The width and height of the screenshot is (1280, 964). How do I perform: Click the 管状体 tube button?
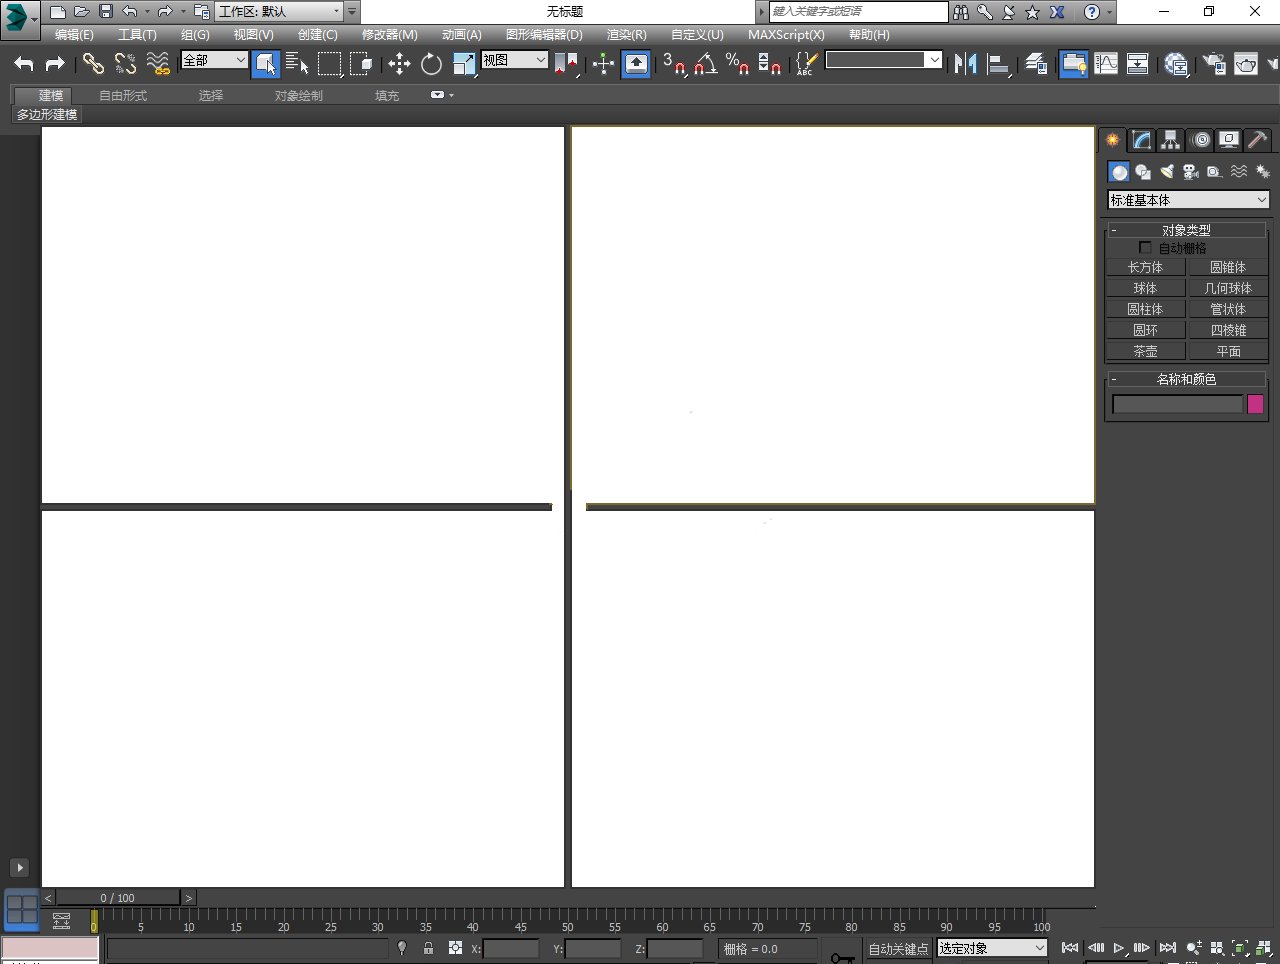click(x=1227, y=309)
